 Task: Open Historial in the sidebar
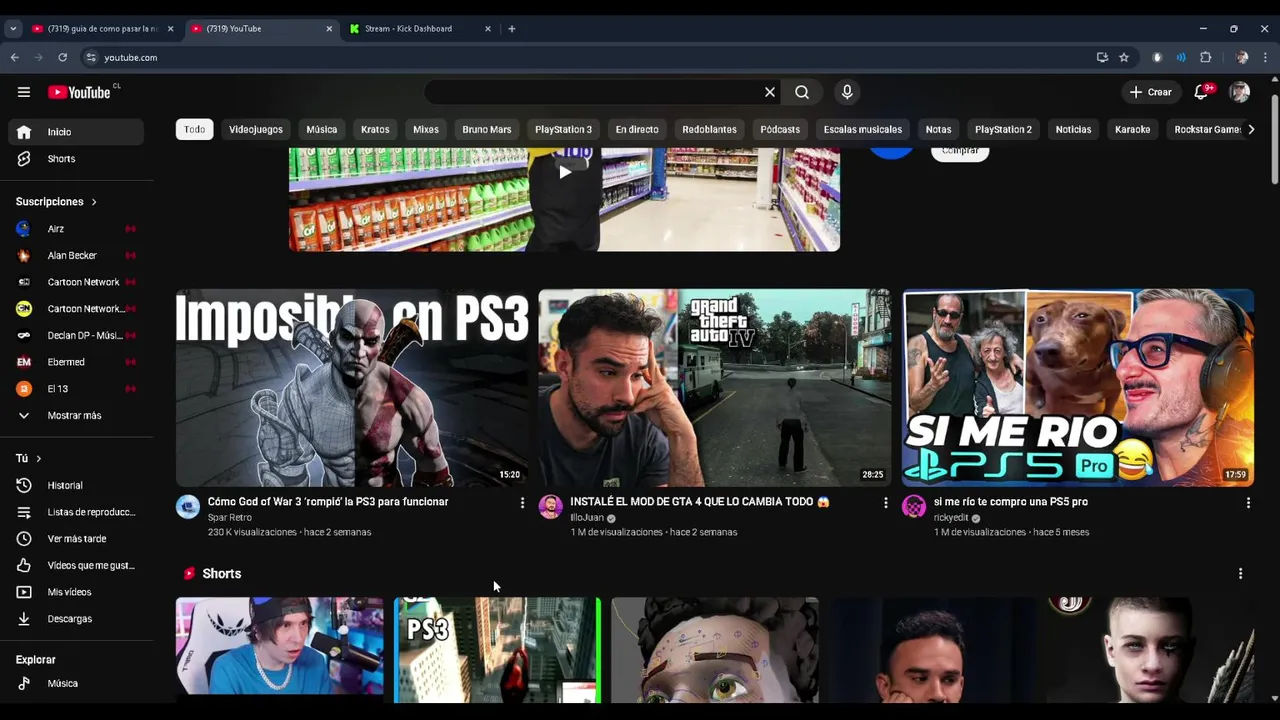click(x=76, y=485)
